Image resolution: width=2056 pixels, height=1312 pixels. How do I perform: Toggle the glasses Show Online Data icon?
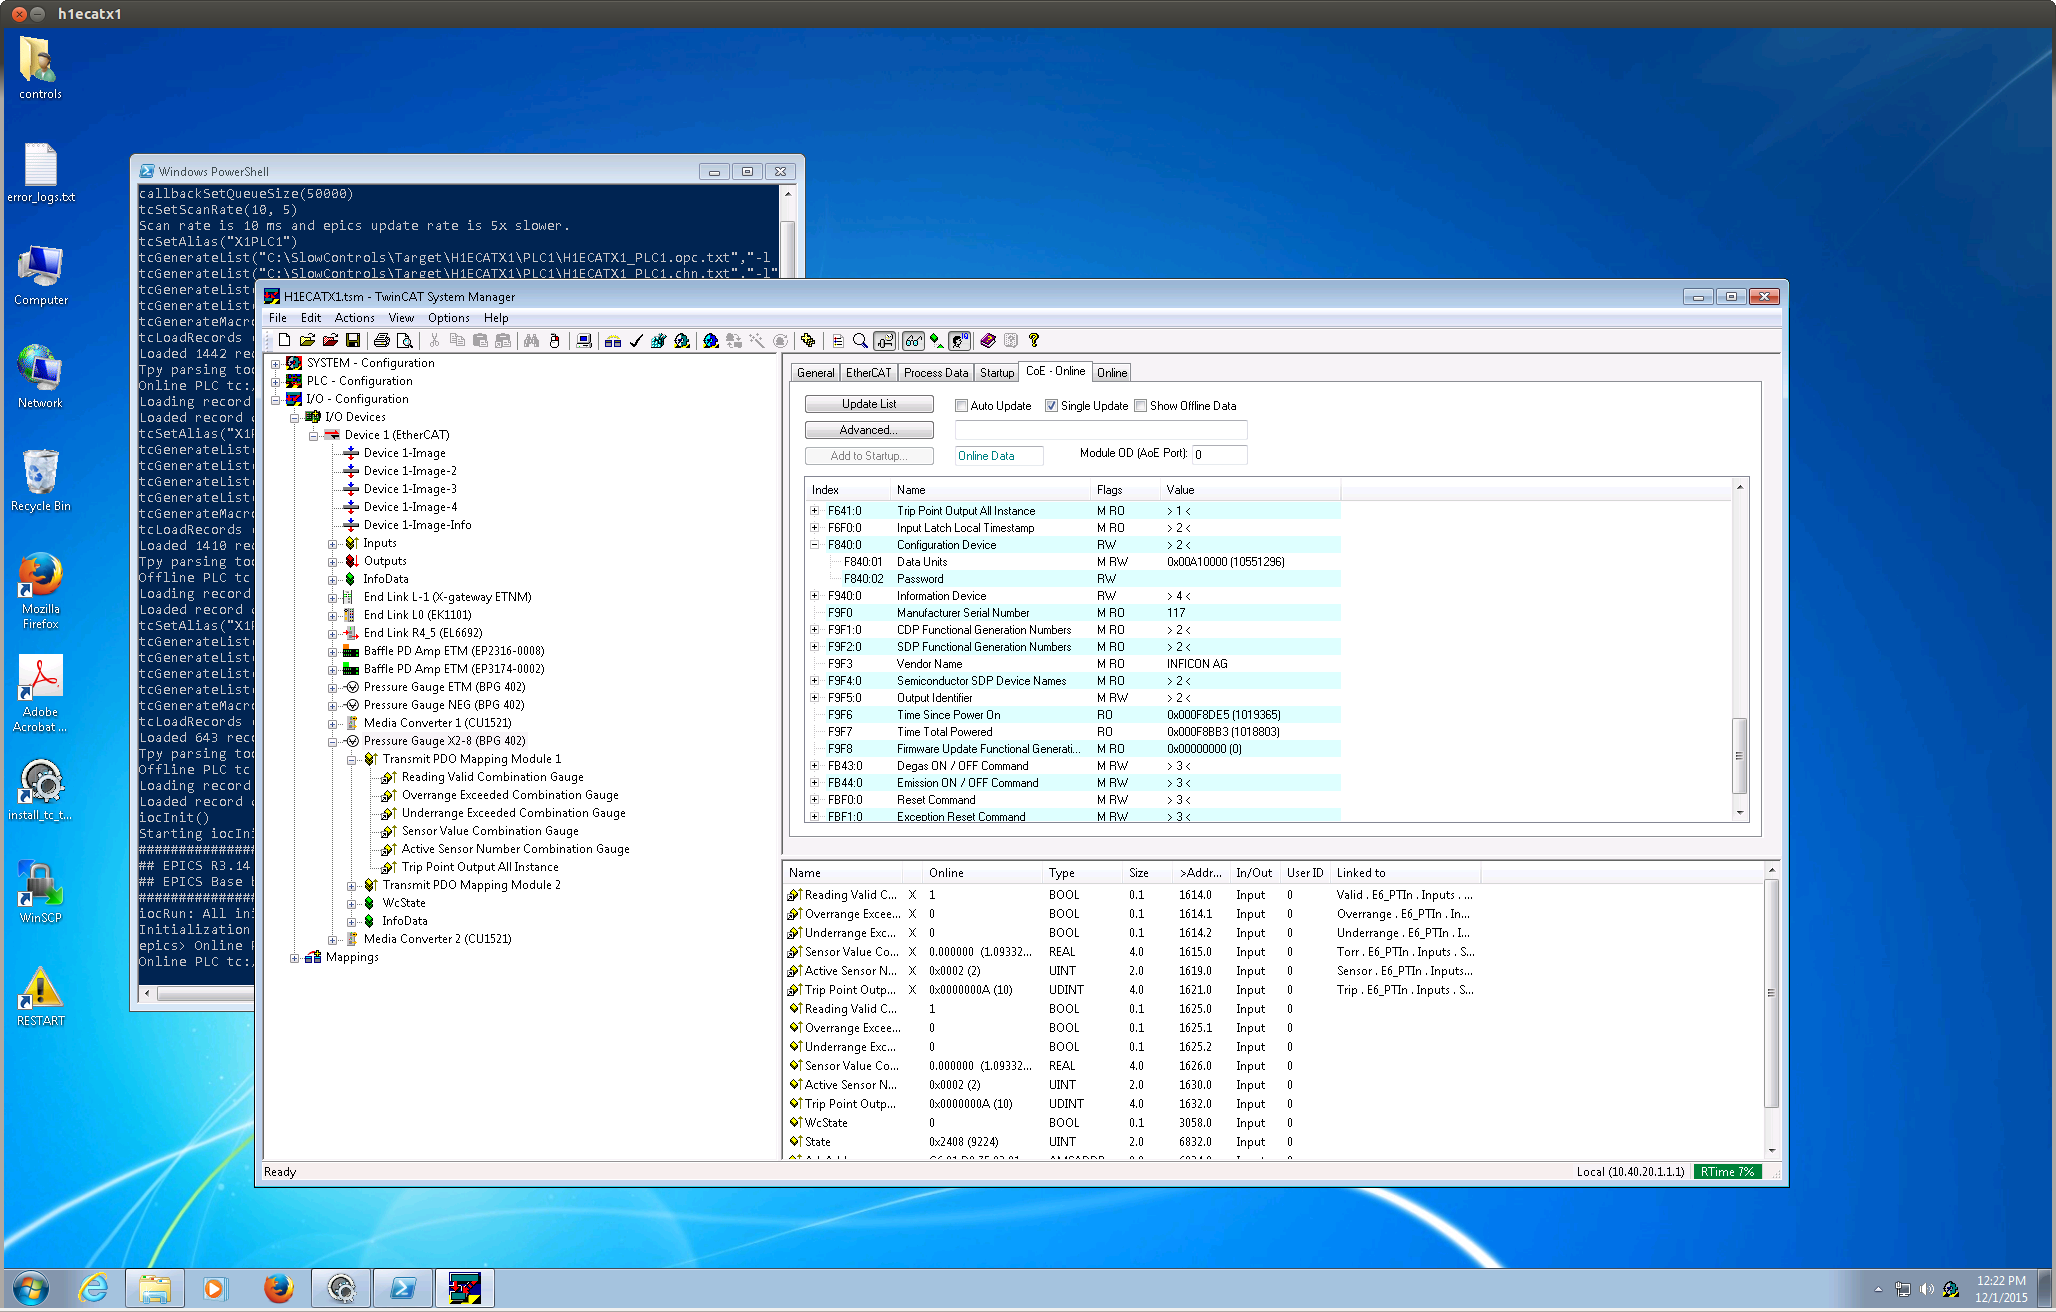point(913,341)
